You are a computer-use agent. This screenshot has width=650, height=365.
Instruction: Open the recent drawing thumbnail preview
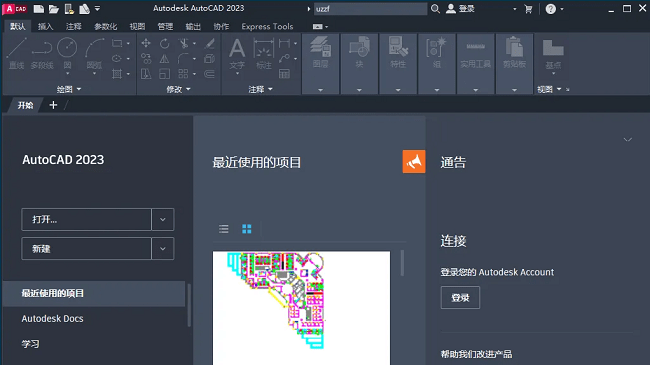(301, 308)
